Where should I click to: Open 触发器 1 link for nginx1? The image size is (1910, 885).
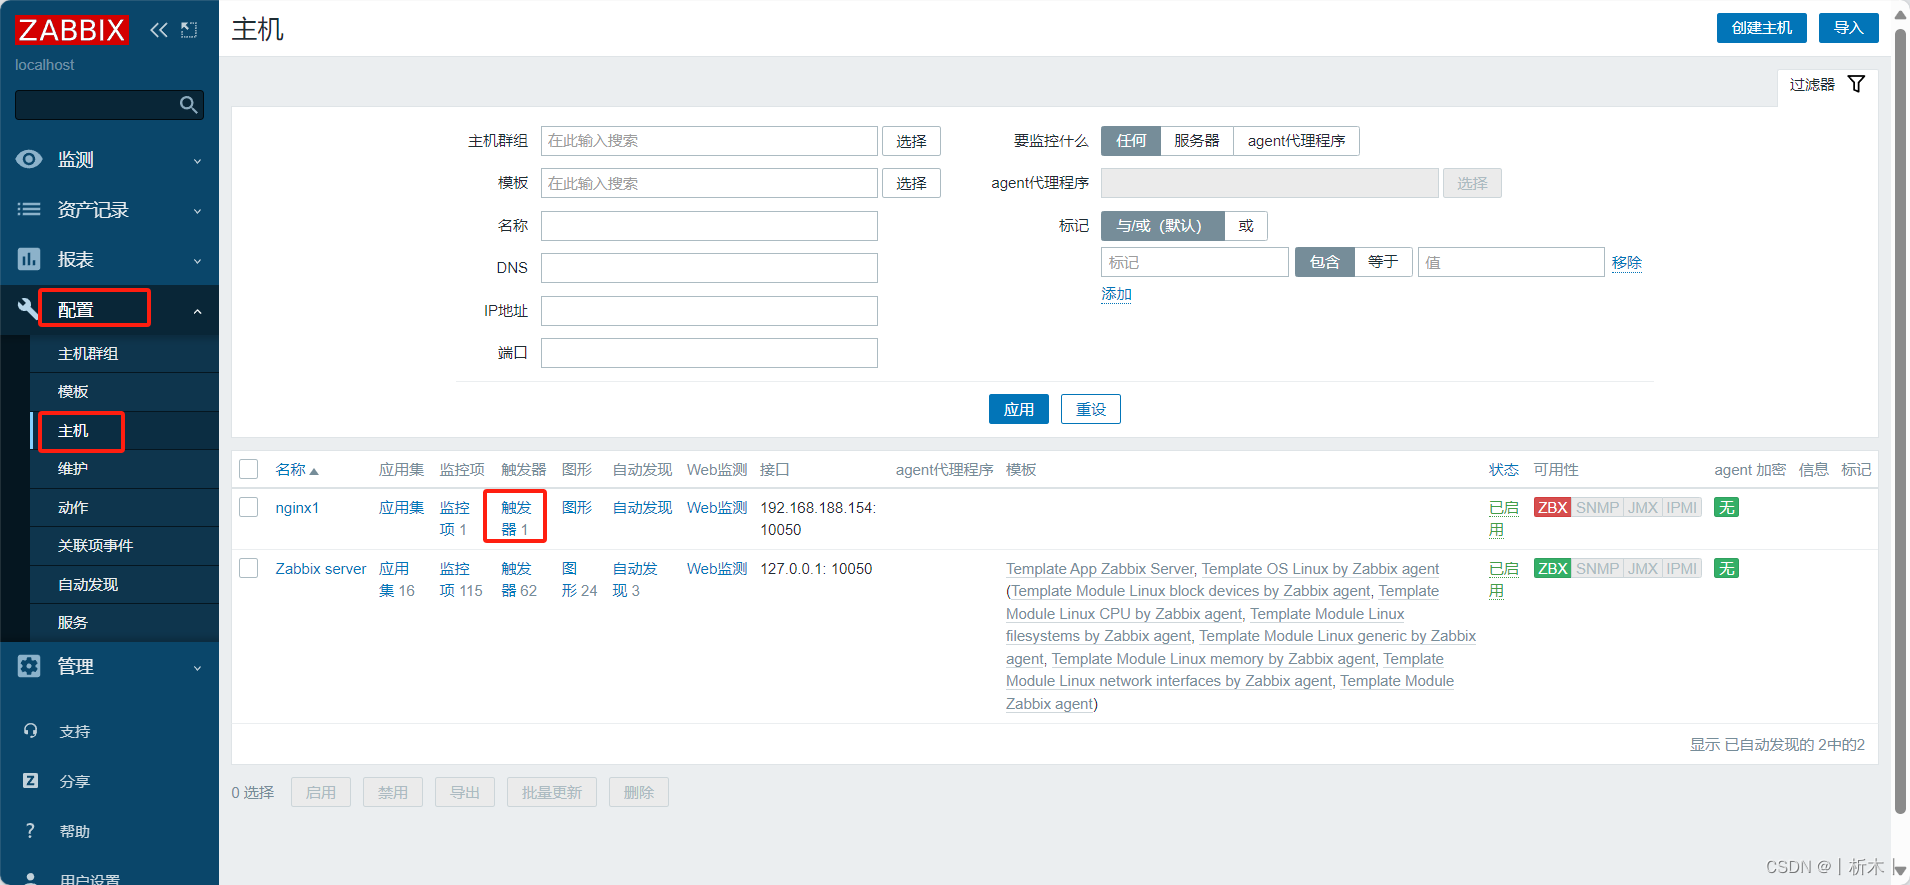515,519
